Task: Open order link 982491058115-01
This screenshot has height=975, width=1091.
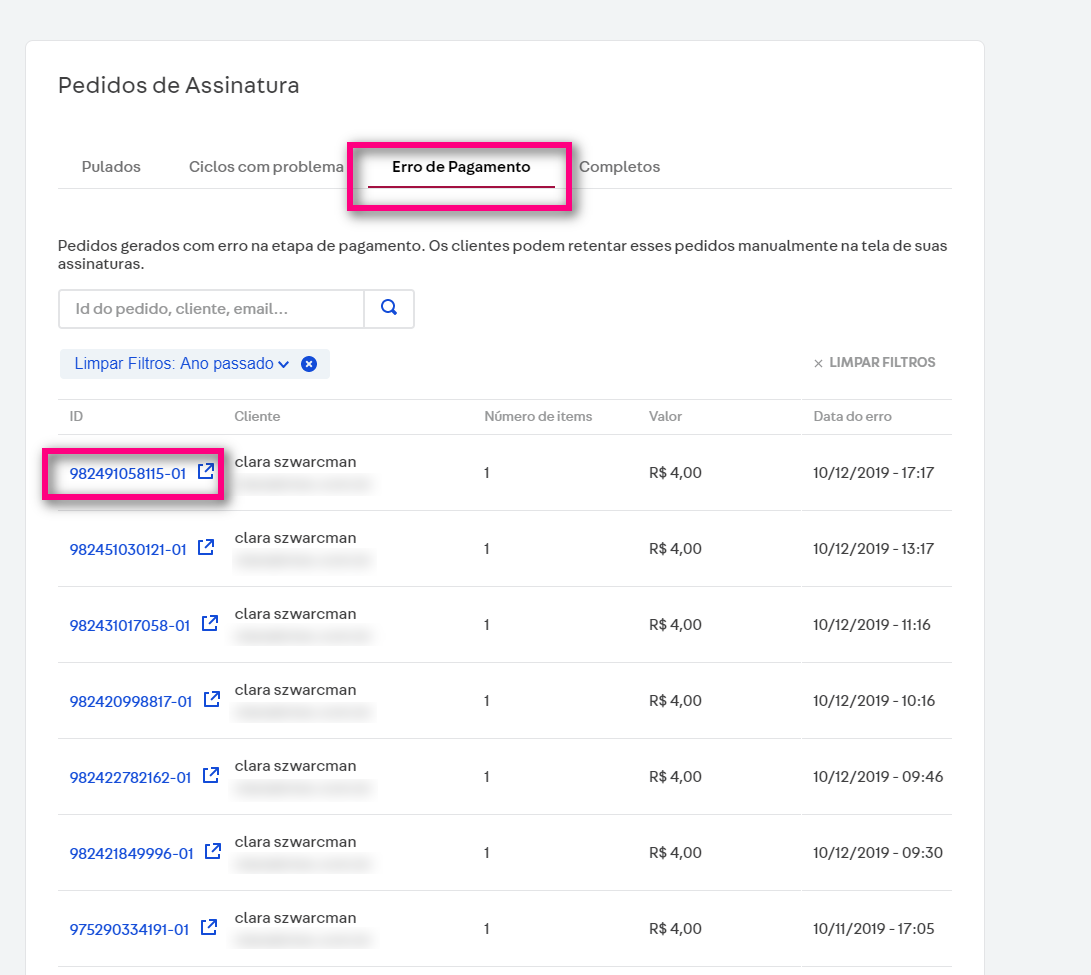Action: [x=127, y=473]
